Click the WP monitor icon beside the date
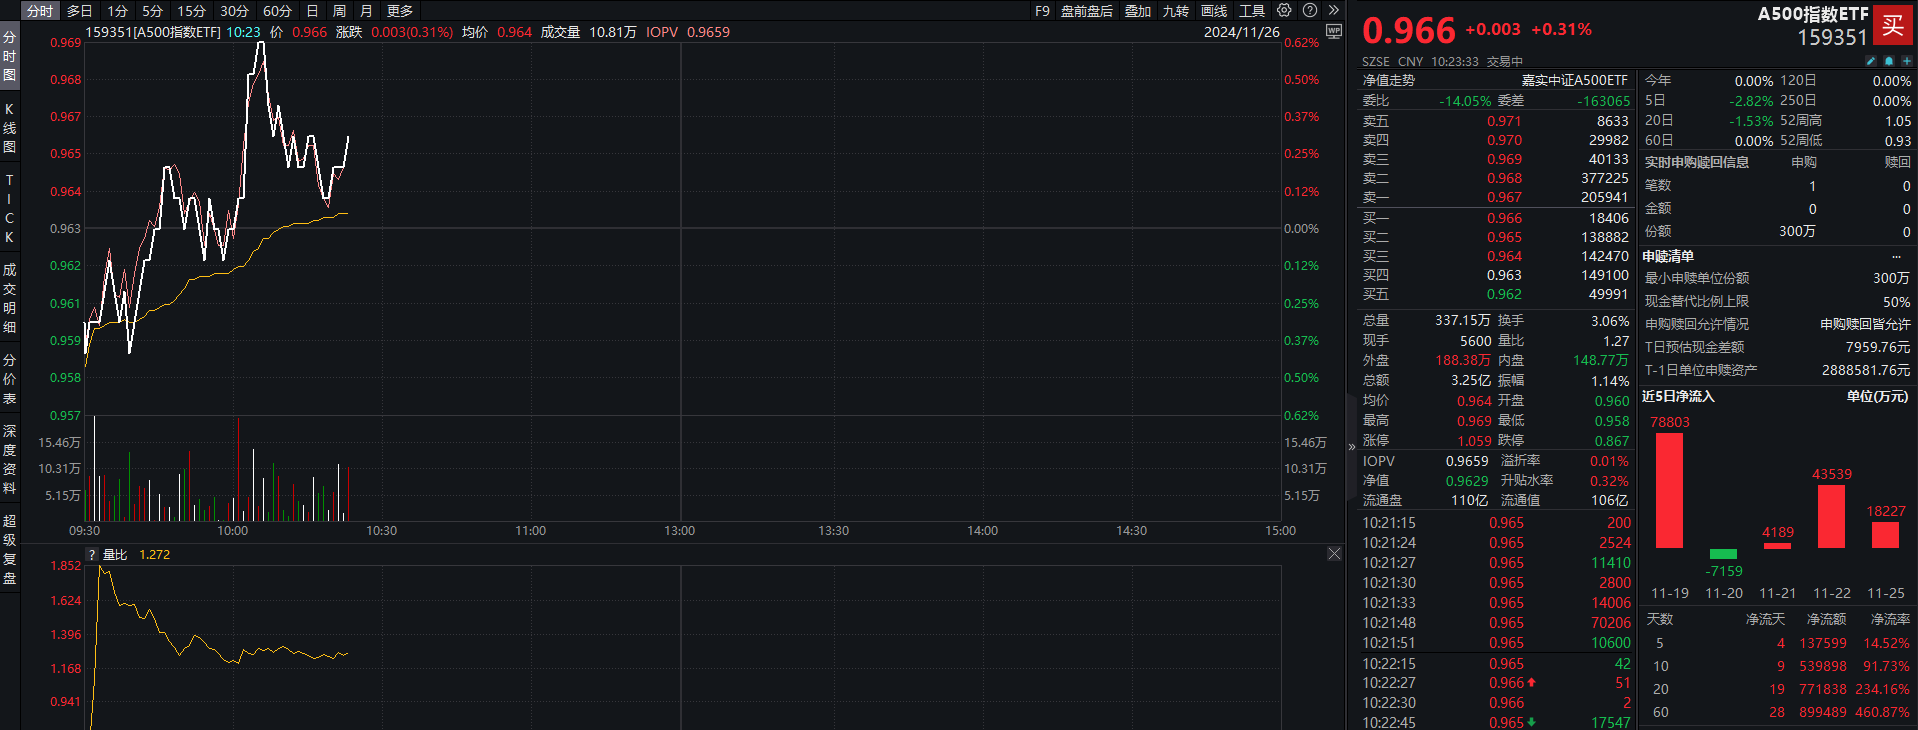1918x730 pixels. click(1333, 31)
